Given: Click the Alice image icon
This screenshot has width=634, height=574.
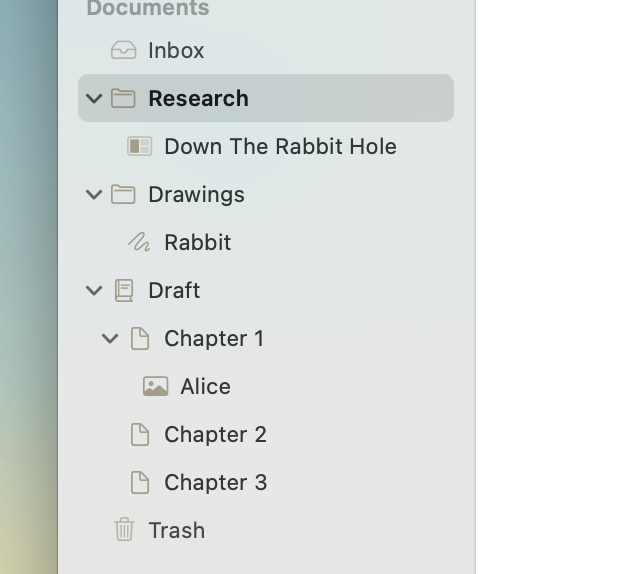Looking at the screenshot, I should [156, 386].
